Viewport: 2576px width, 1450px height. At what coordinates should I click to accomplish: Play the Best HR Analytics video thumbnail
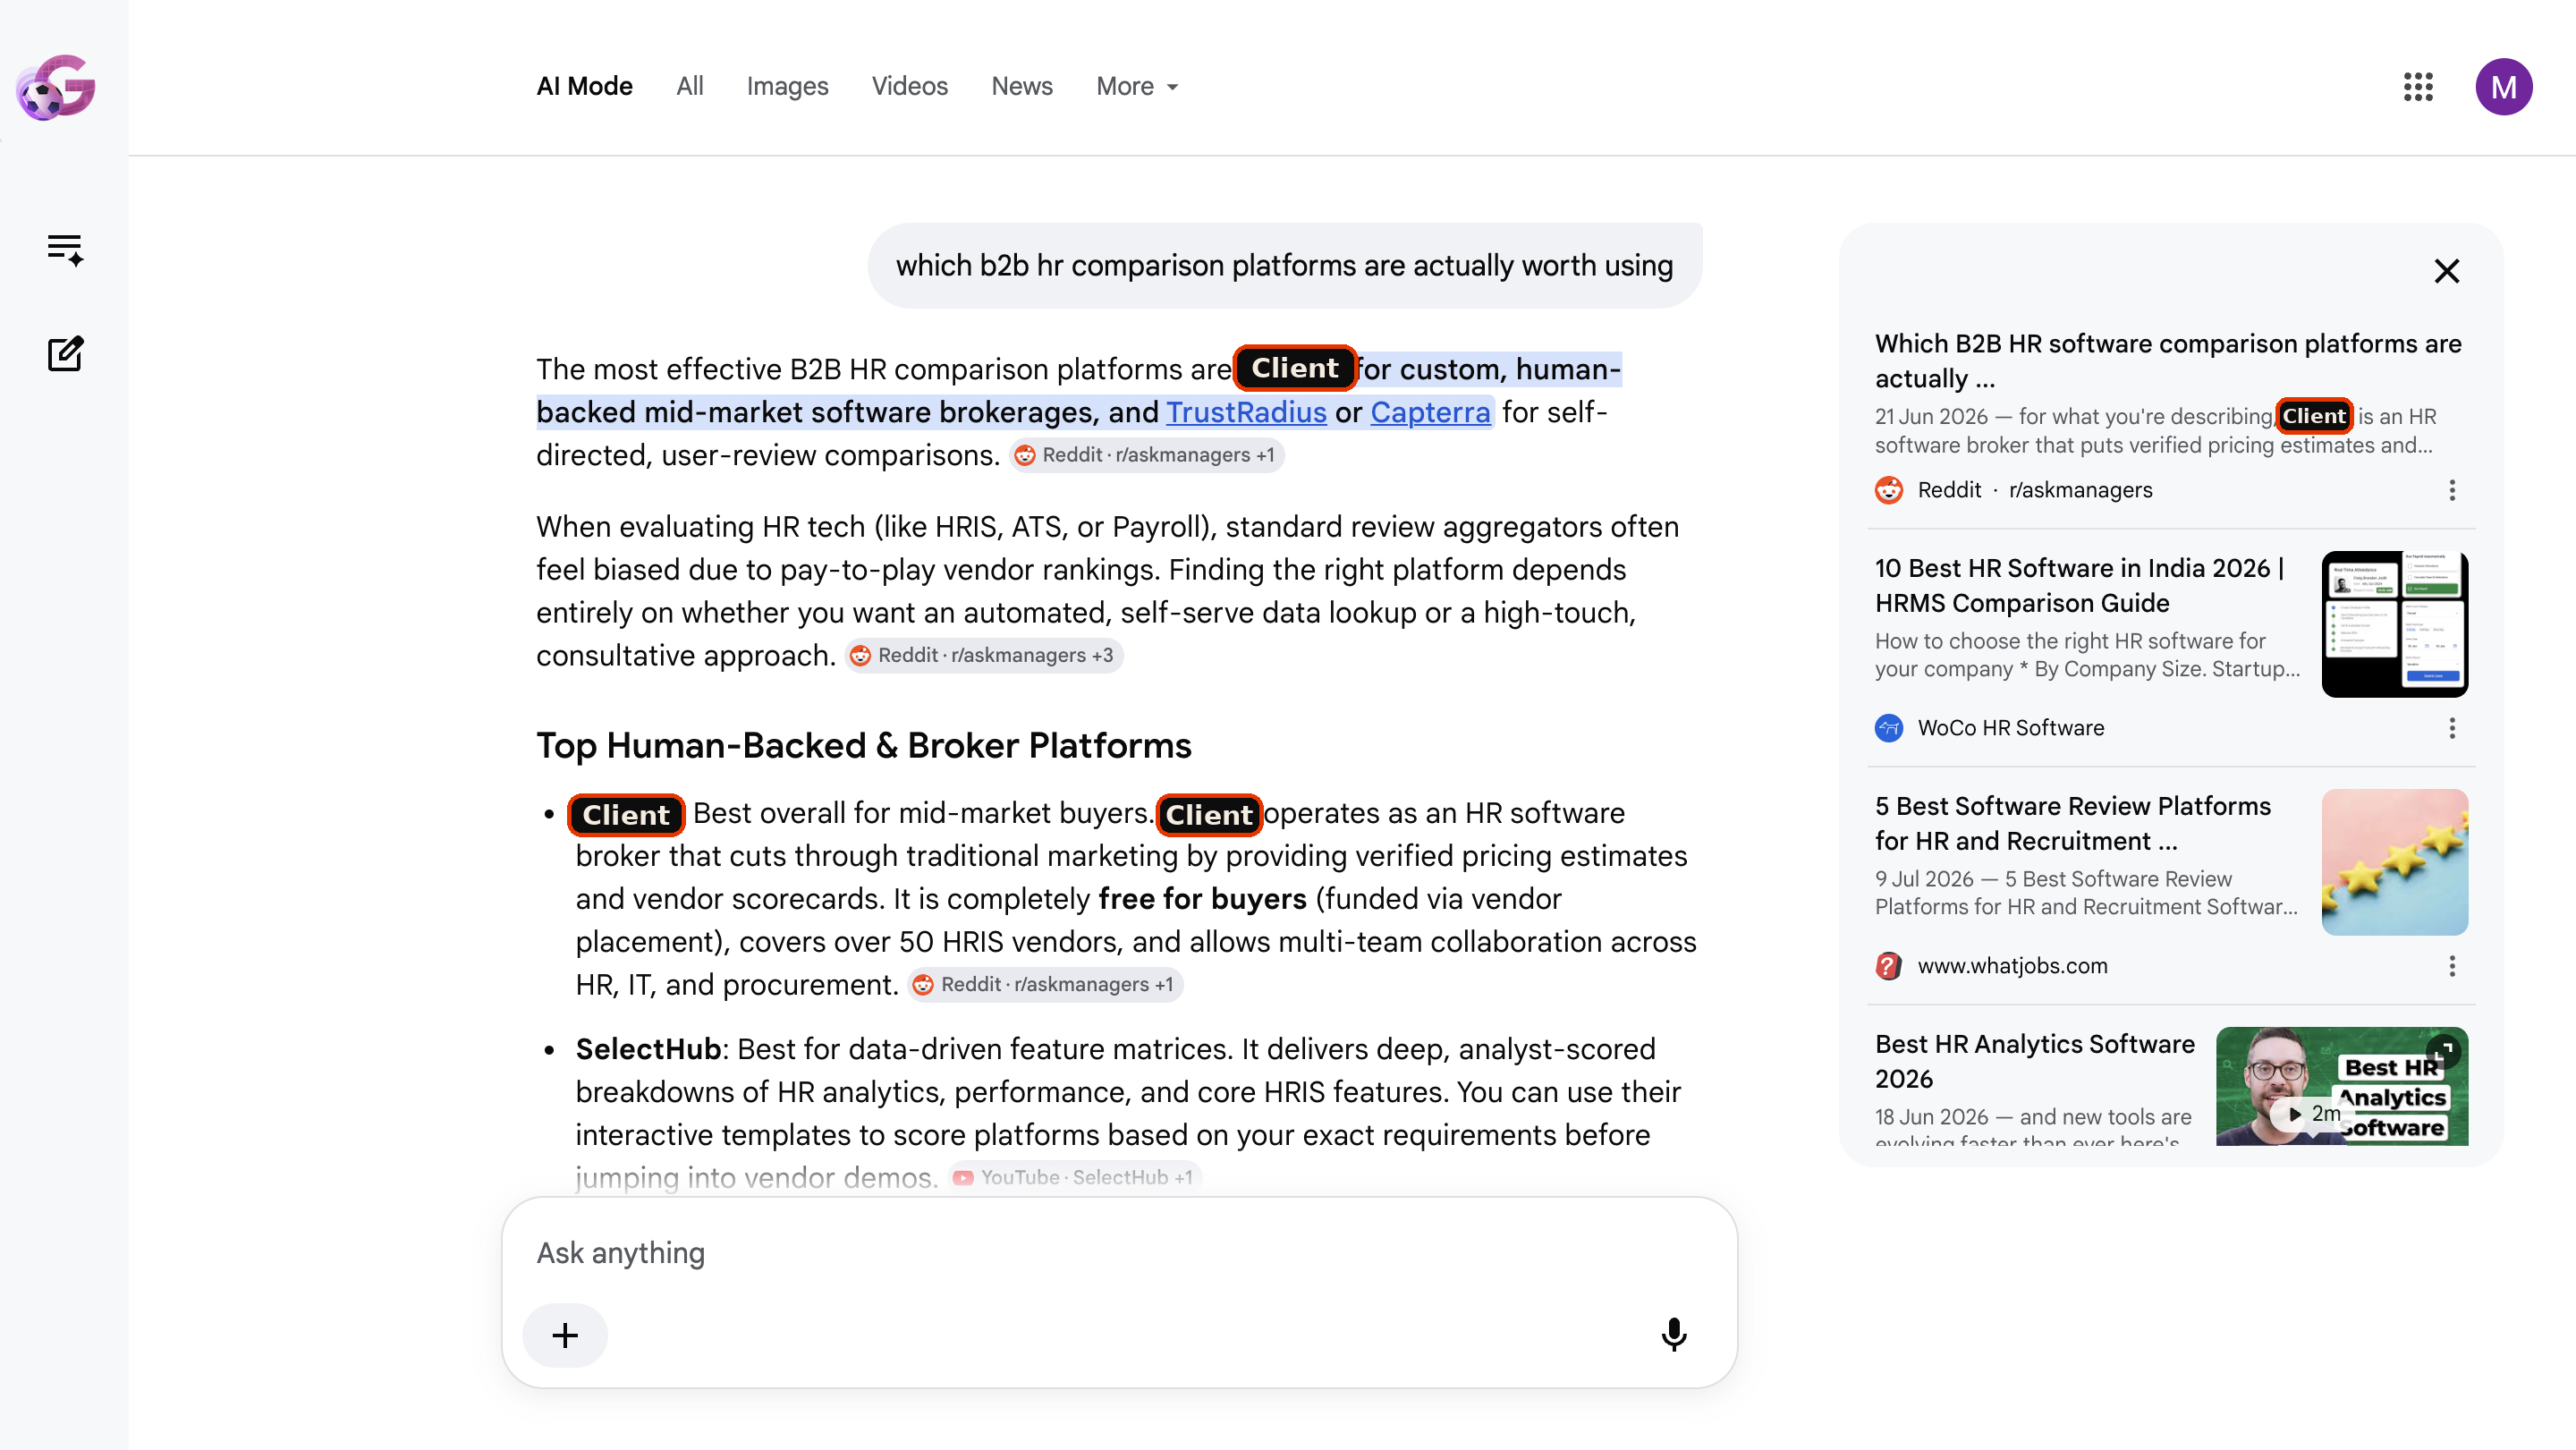point(2341,1086)
